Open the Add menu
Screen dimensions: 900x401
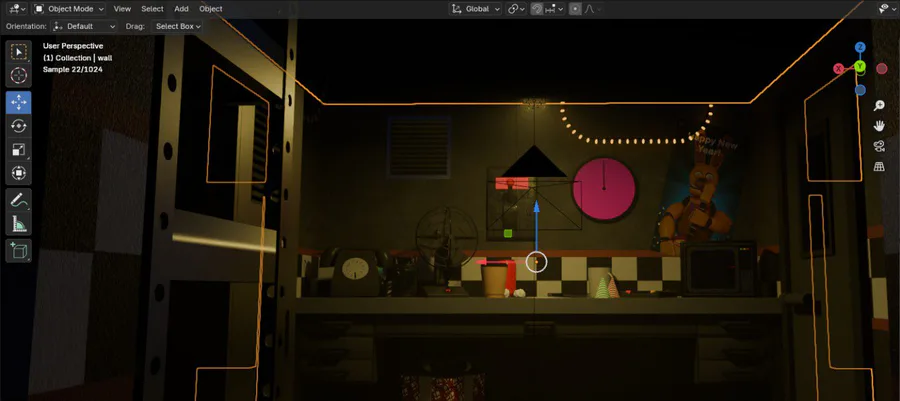(181, 9)
